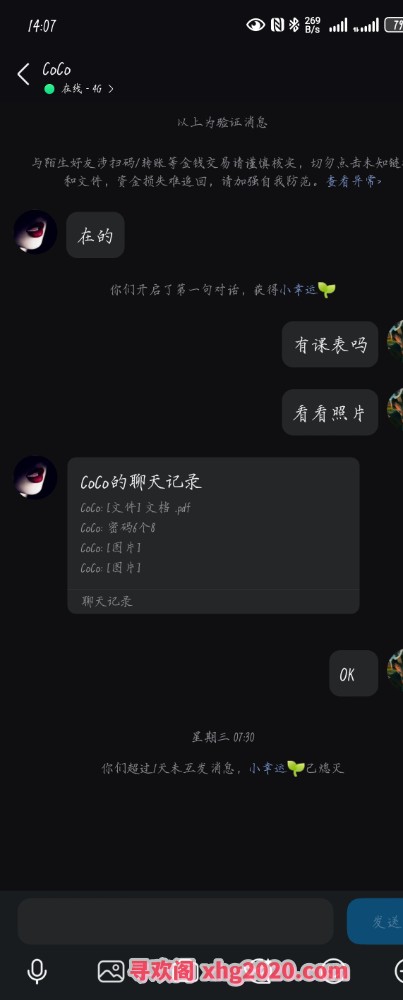403x1000 pixels.
Task: Focus the message input field
Action: (x=175, y=922)
